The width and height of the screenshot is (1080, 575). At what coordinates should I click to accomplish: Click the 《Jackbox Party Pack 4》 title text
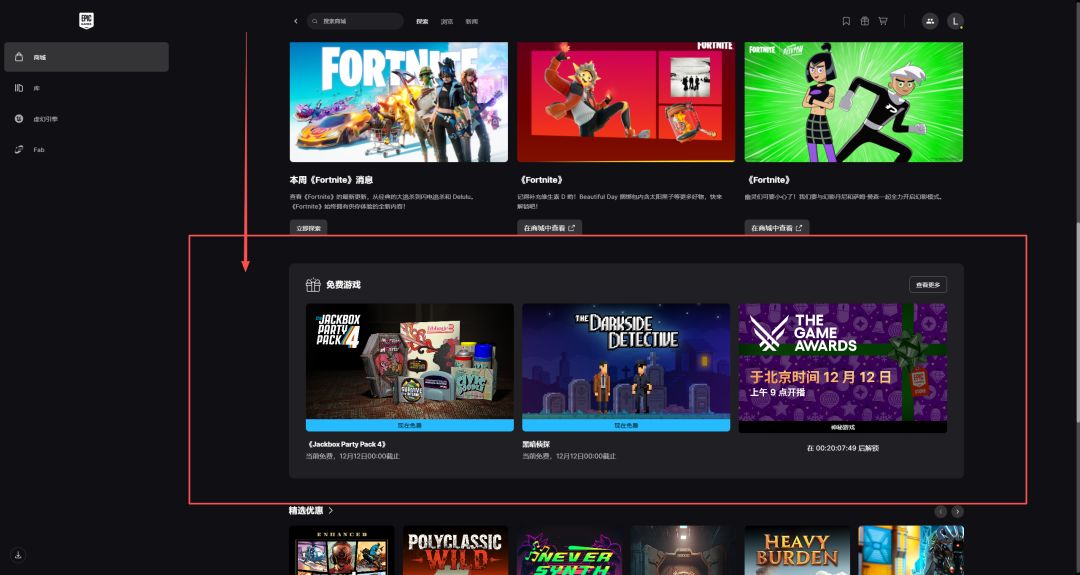pyautogui.click(x=346, y=444)
